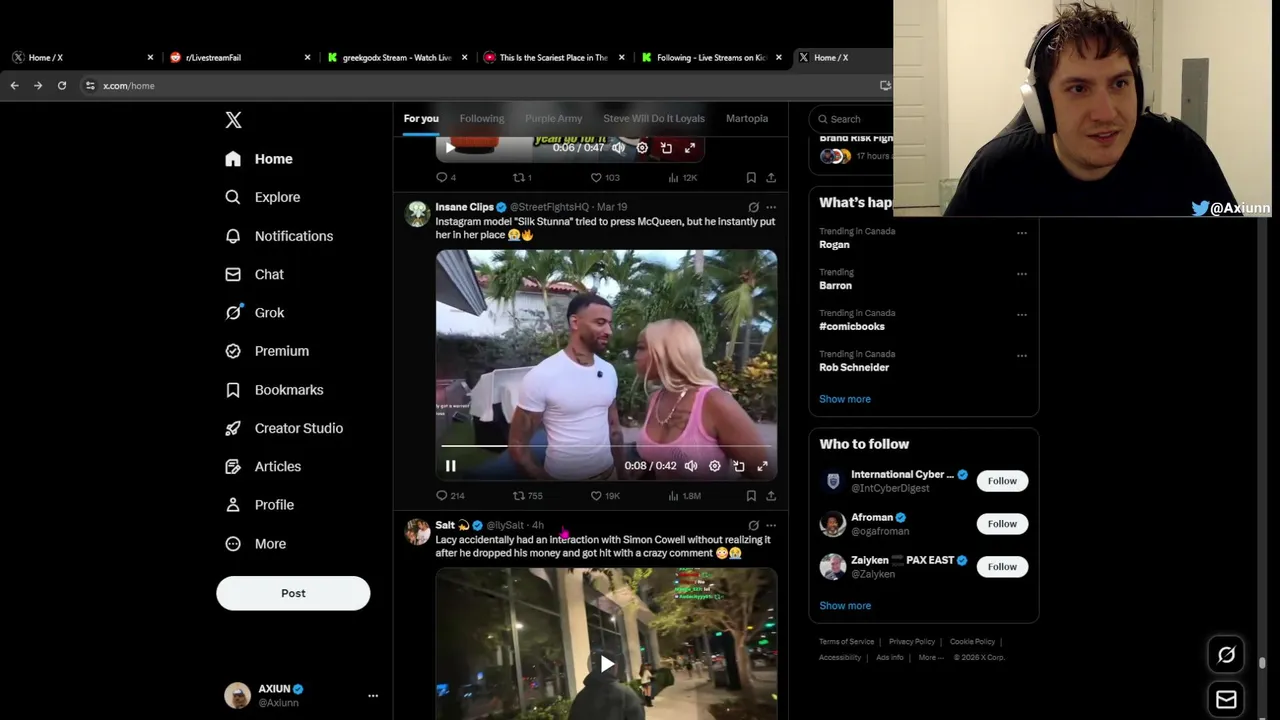Click the X logo in sidebar
Viewport: 1280px width, 720px height.
(x=233, y=120)
